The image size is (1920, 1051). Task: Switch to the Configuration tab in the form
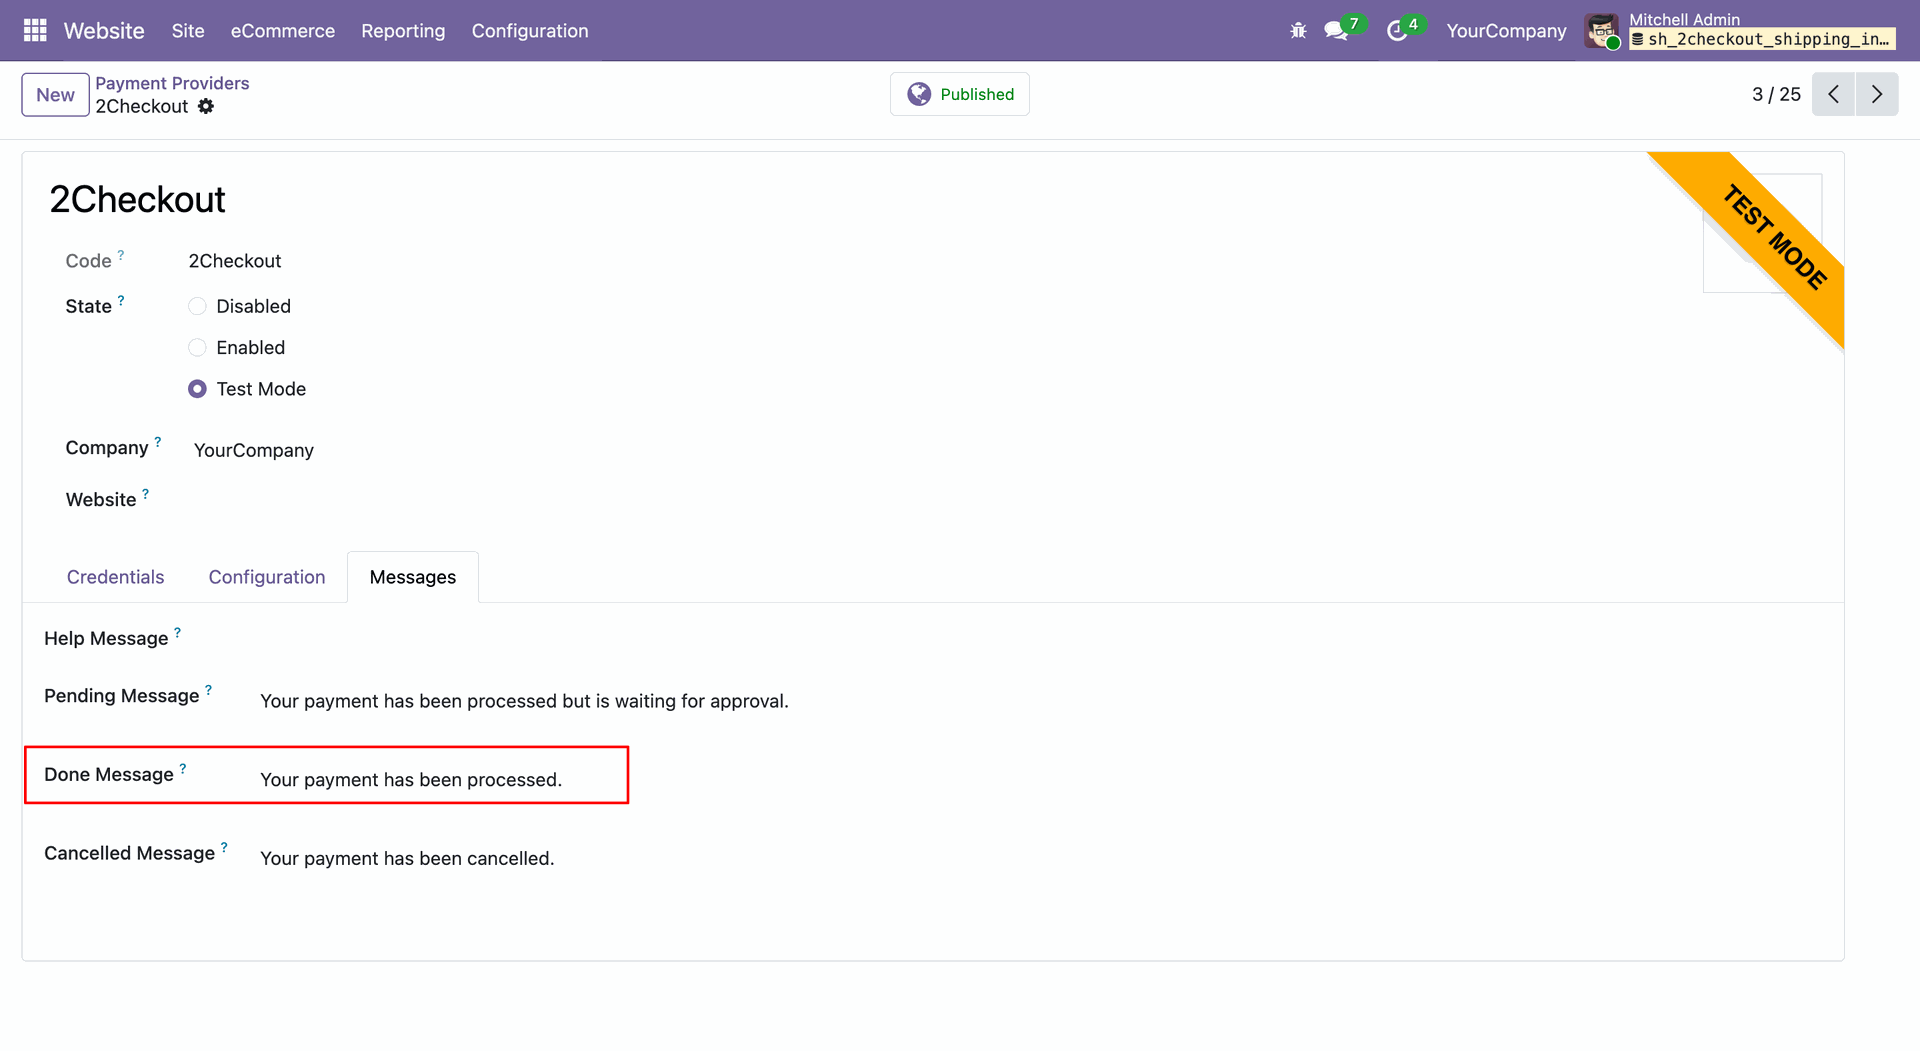267,577
